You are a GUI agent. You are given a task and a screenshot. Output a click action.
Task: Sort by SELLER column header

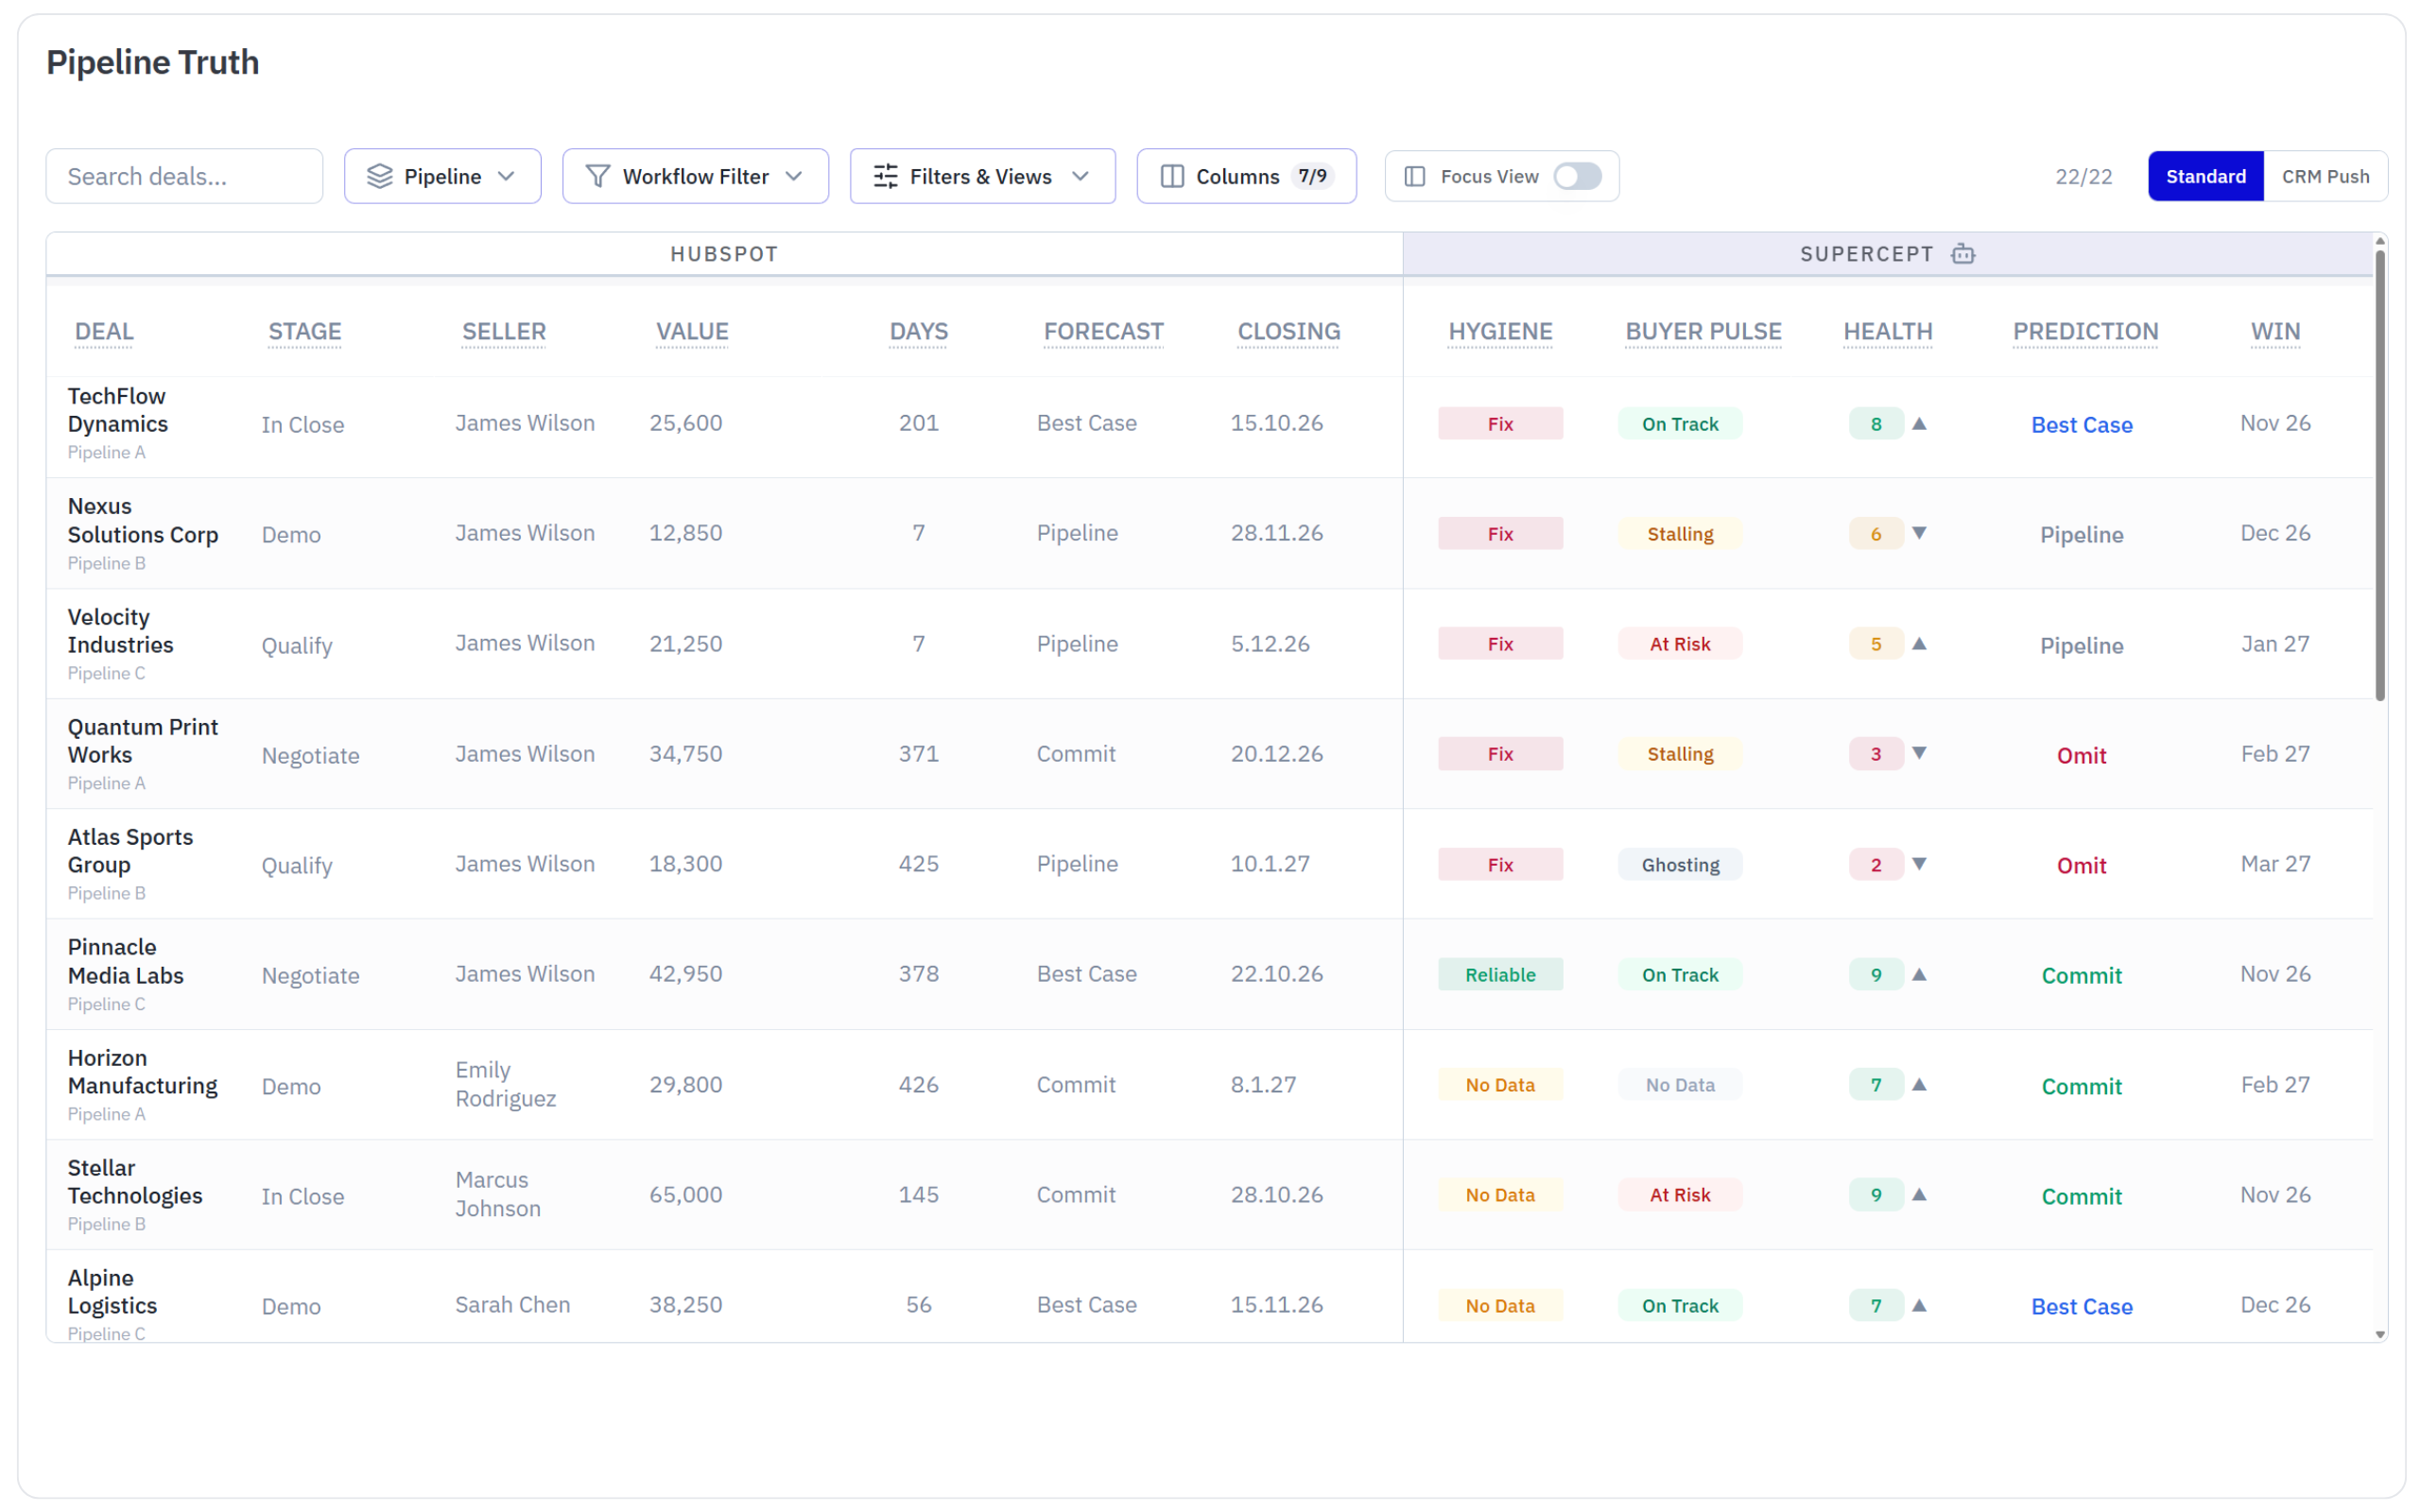pyautogui.click(x=504, y=331)
